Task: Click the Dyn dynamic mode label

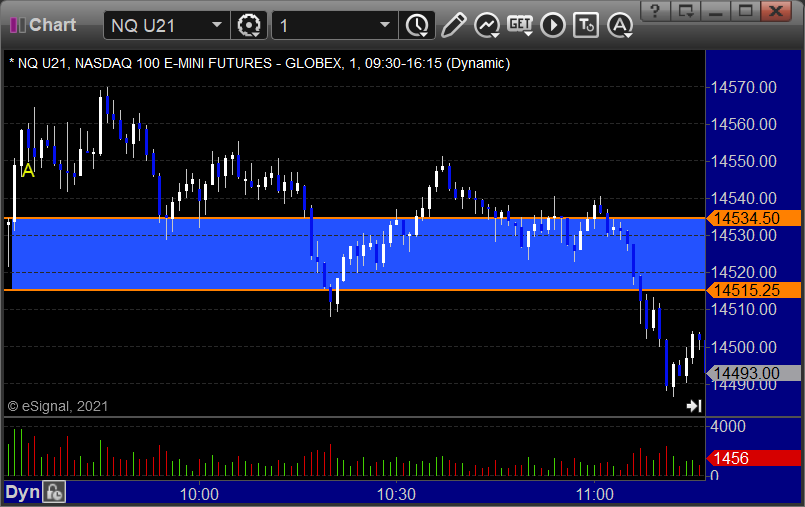Action: [23, 493]
